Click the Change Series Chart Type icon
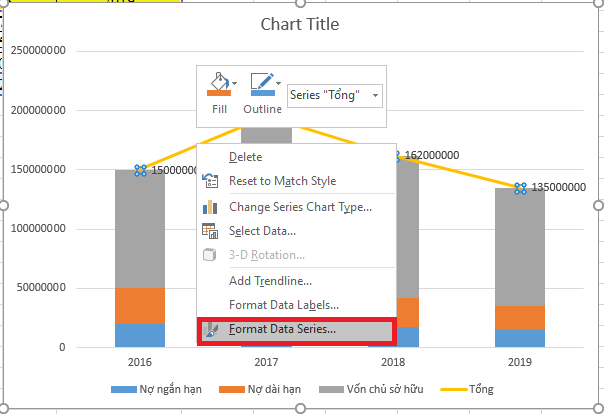 [210, 207]
